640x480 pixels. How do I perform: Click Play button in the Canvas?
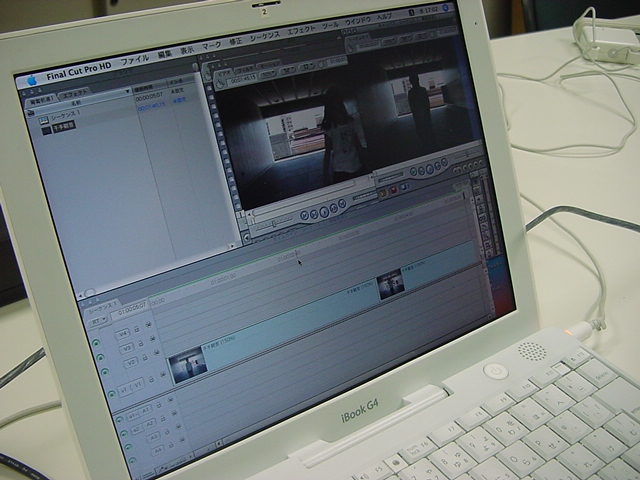tap(429, 169)
